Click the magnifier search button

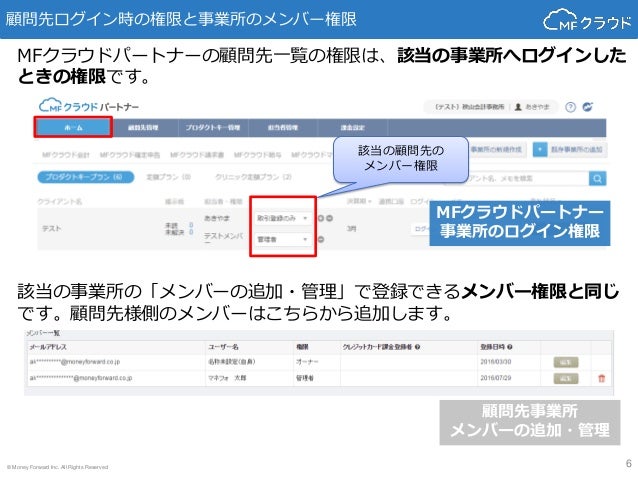click(597, 178)
